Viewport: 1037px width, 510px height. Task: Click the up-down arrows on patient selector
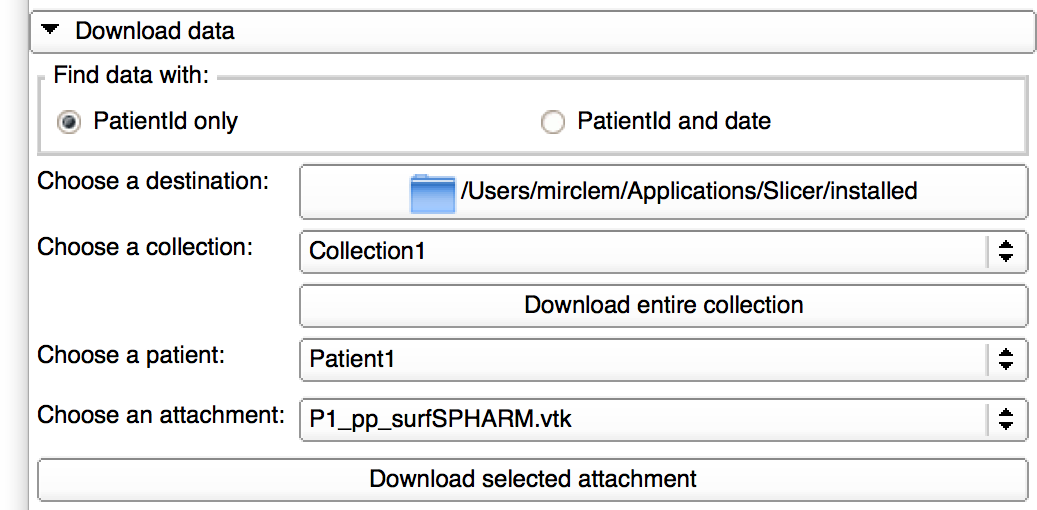point(1006,359)
